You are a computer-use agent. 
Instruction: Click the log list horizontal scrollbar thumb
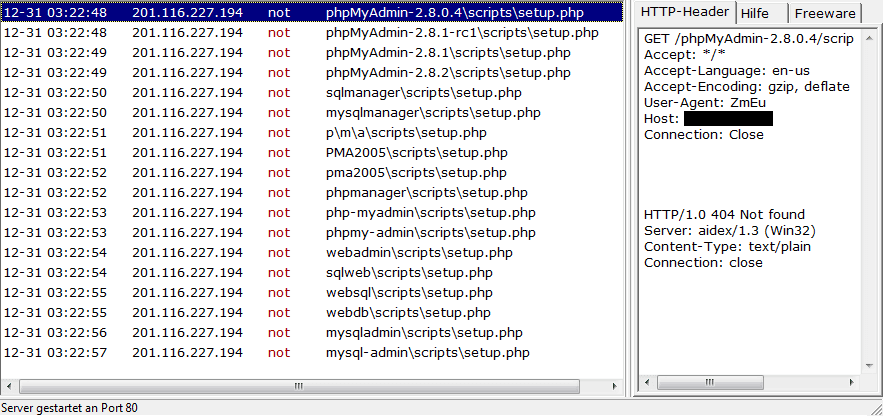tap(299, 386)
